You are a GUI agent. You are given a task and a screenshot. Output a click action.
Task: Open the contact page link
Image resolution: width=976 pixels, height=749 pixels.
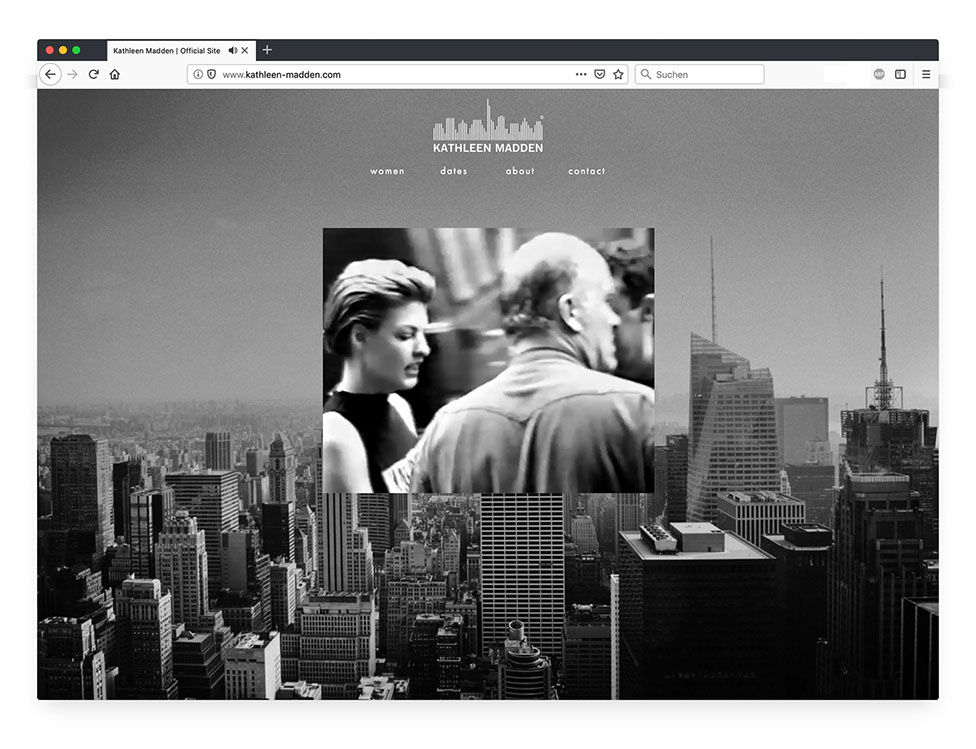coord(587,171)
